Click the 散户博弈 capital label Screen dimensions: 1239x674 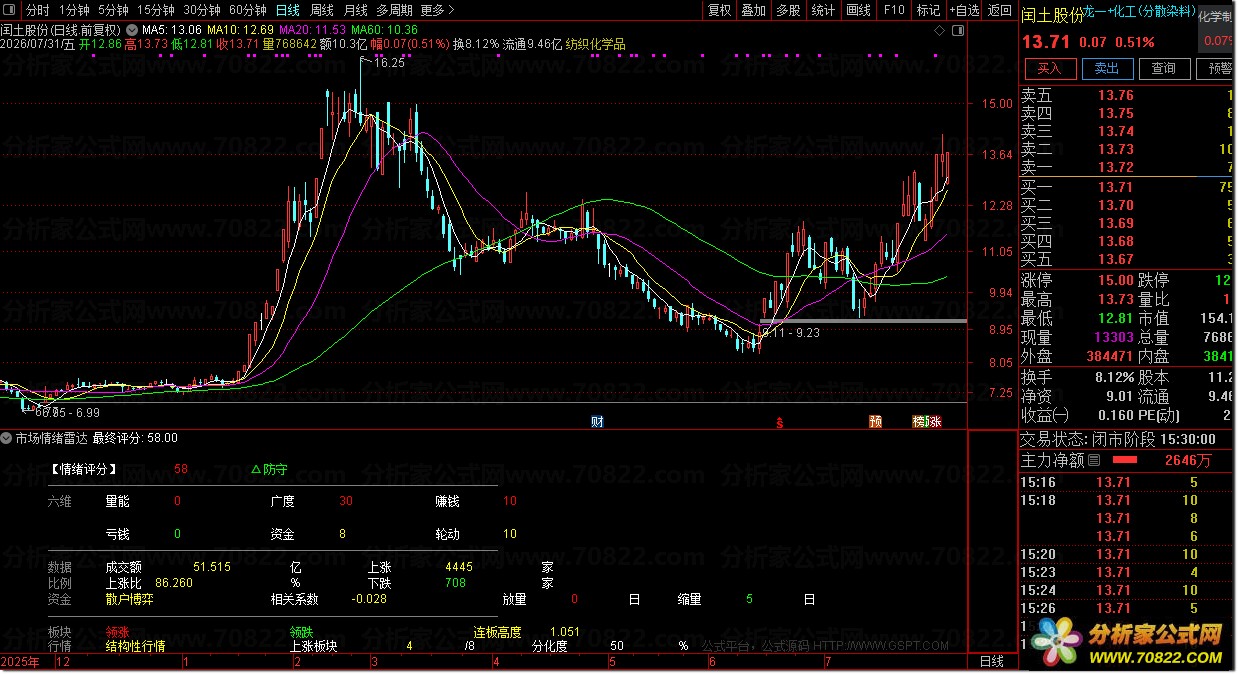(130, 599)
